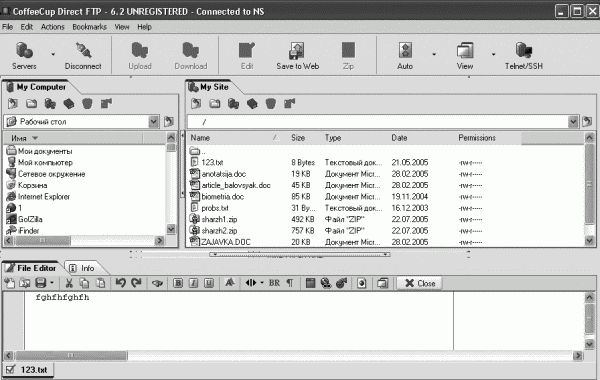Select the My Site panel tab

pyautogui.click(x=210, y=87)
